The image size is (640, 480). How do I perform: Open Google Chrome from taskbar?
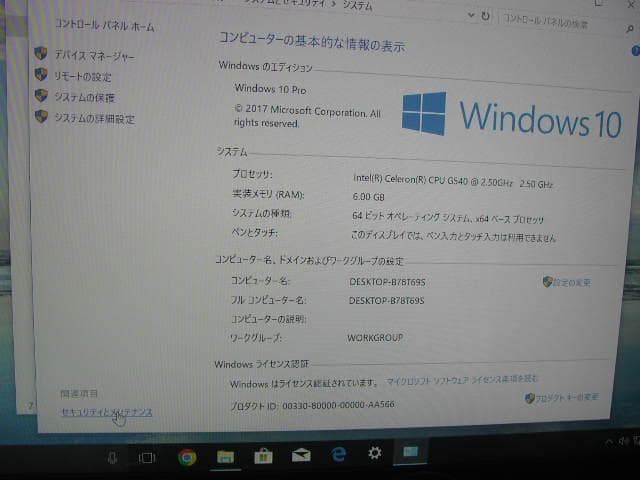click(187, 457)
